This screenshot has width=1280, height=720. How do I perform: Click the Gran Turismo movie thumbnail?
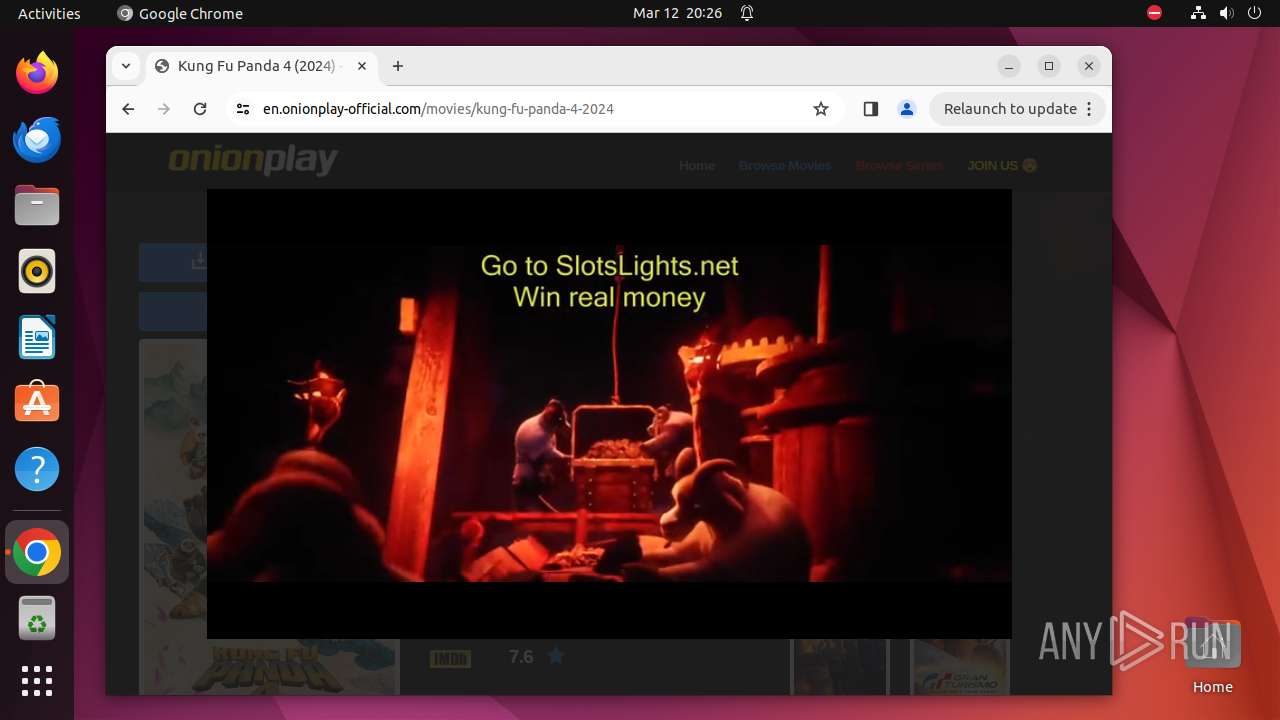pos(960,666)
